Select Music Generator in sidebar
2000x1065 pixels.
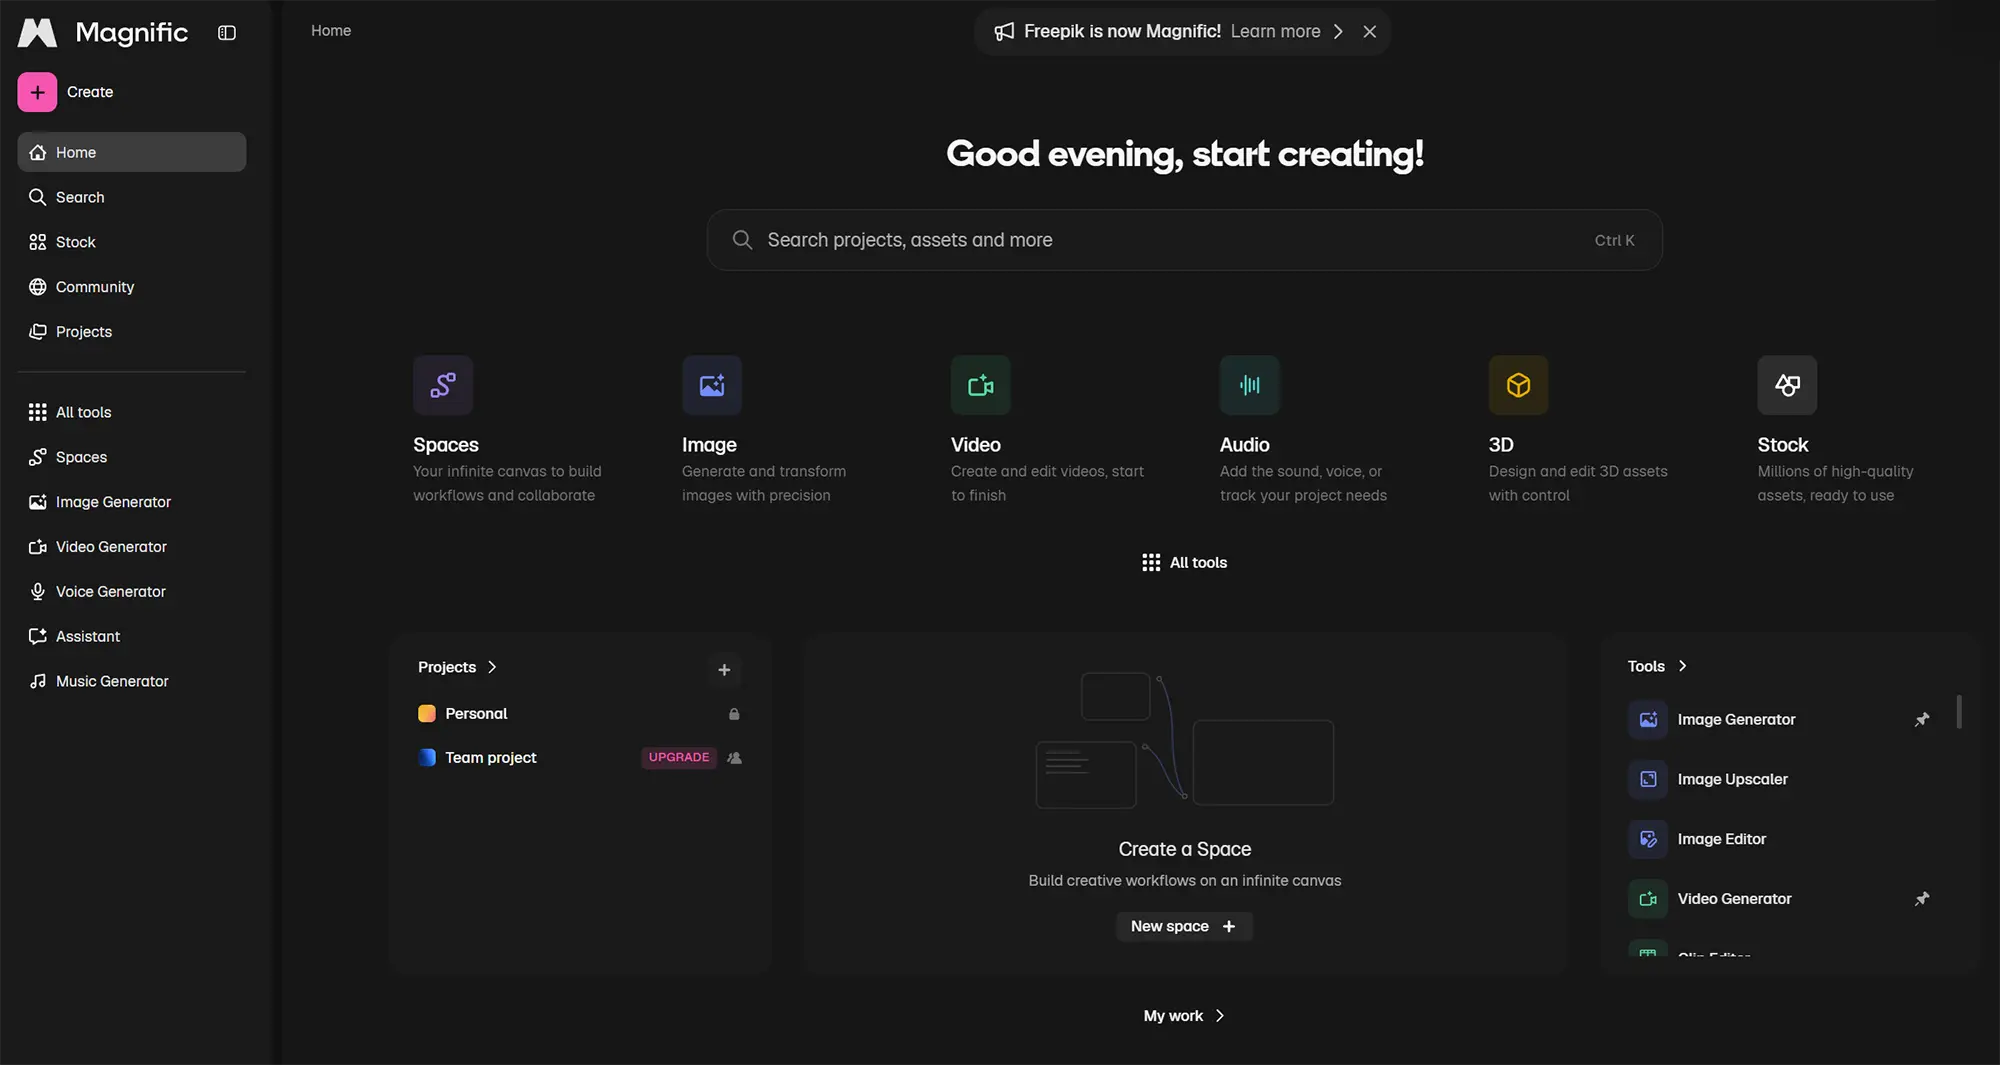coord(111,681)
